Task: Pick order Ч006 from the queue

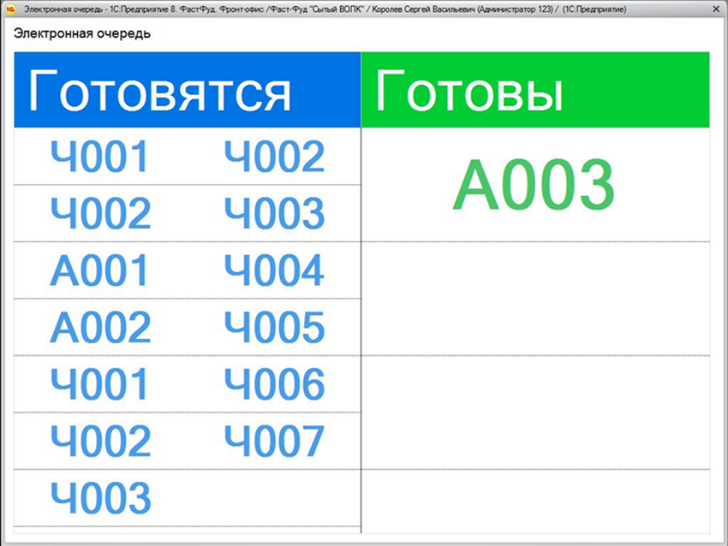Action: tap(274, 385)
